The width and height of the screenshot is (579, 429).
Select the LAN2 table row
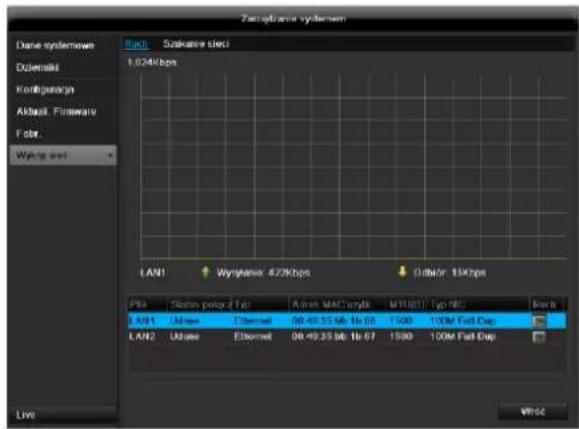[x=347, y=336]
